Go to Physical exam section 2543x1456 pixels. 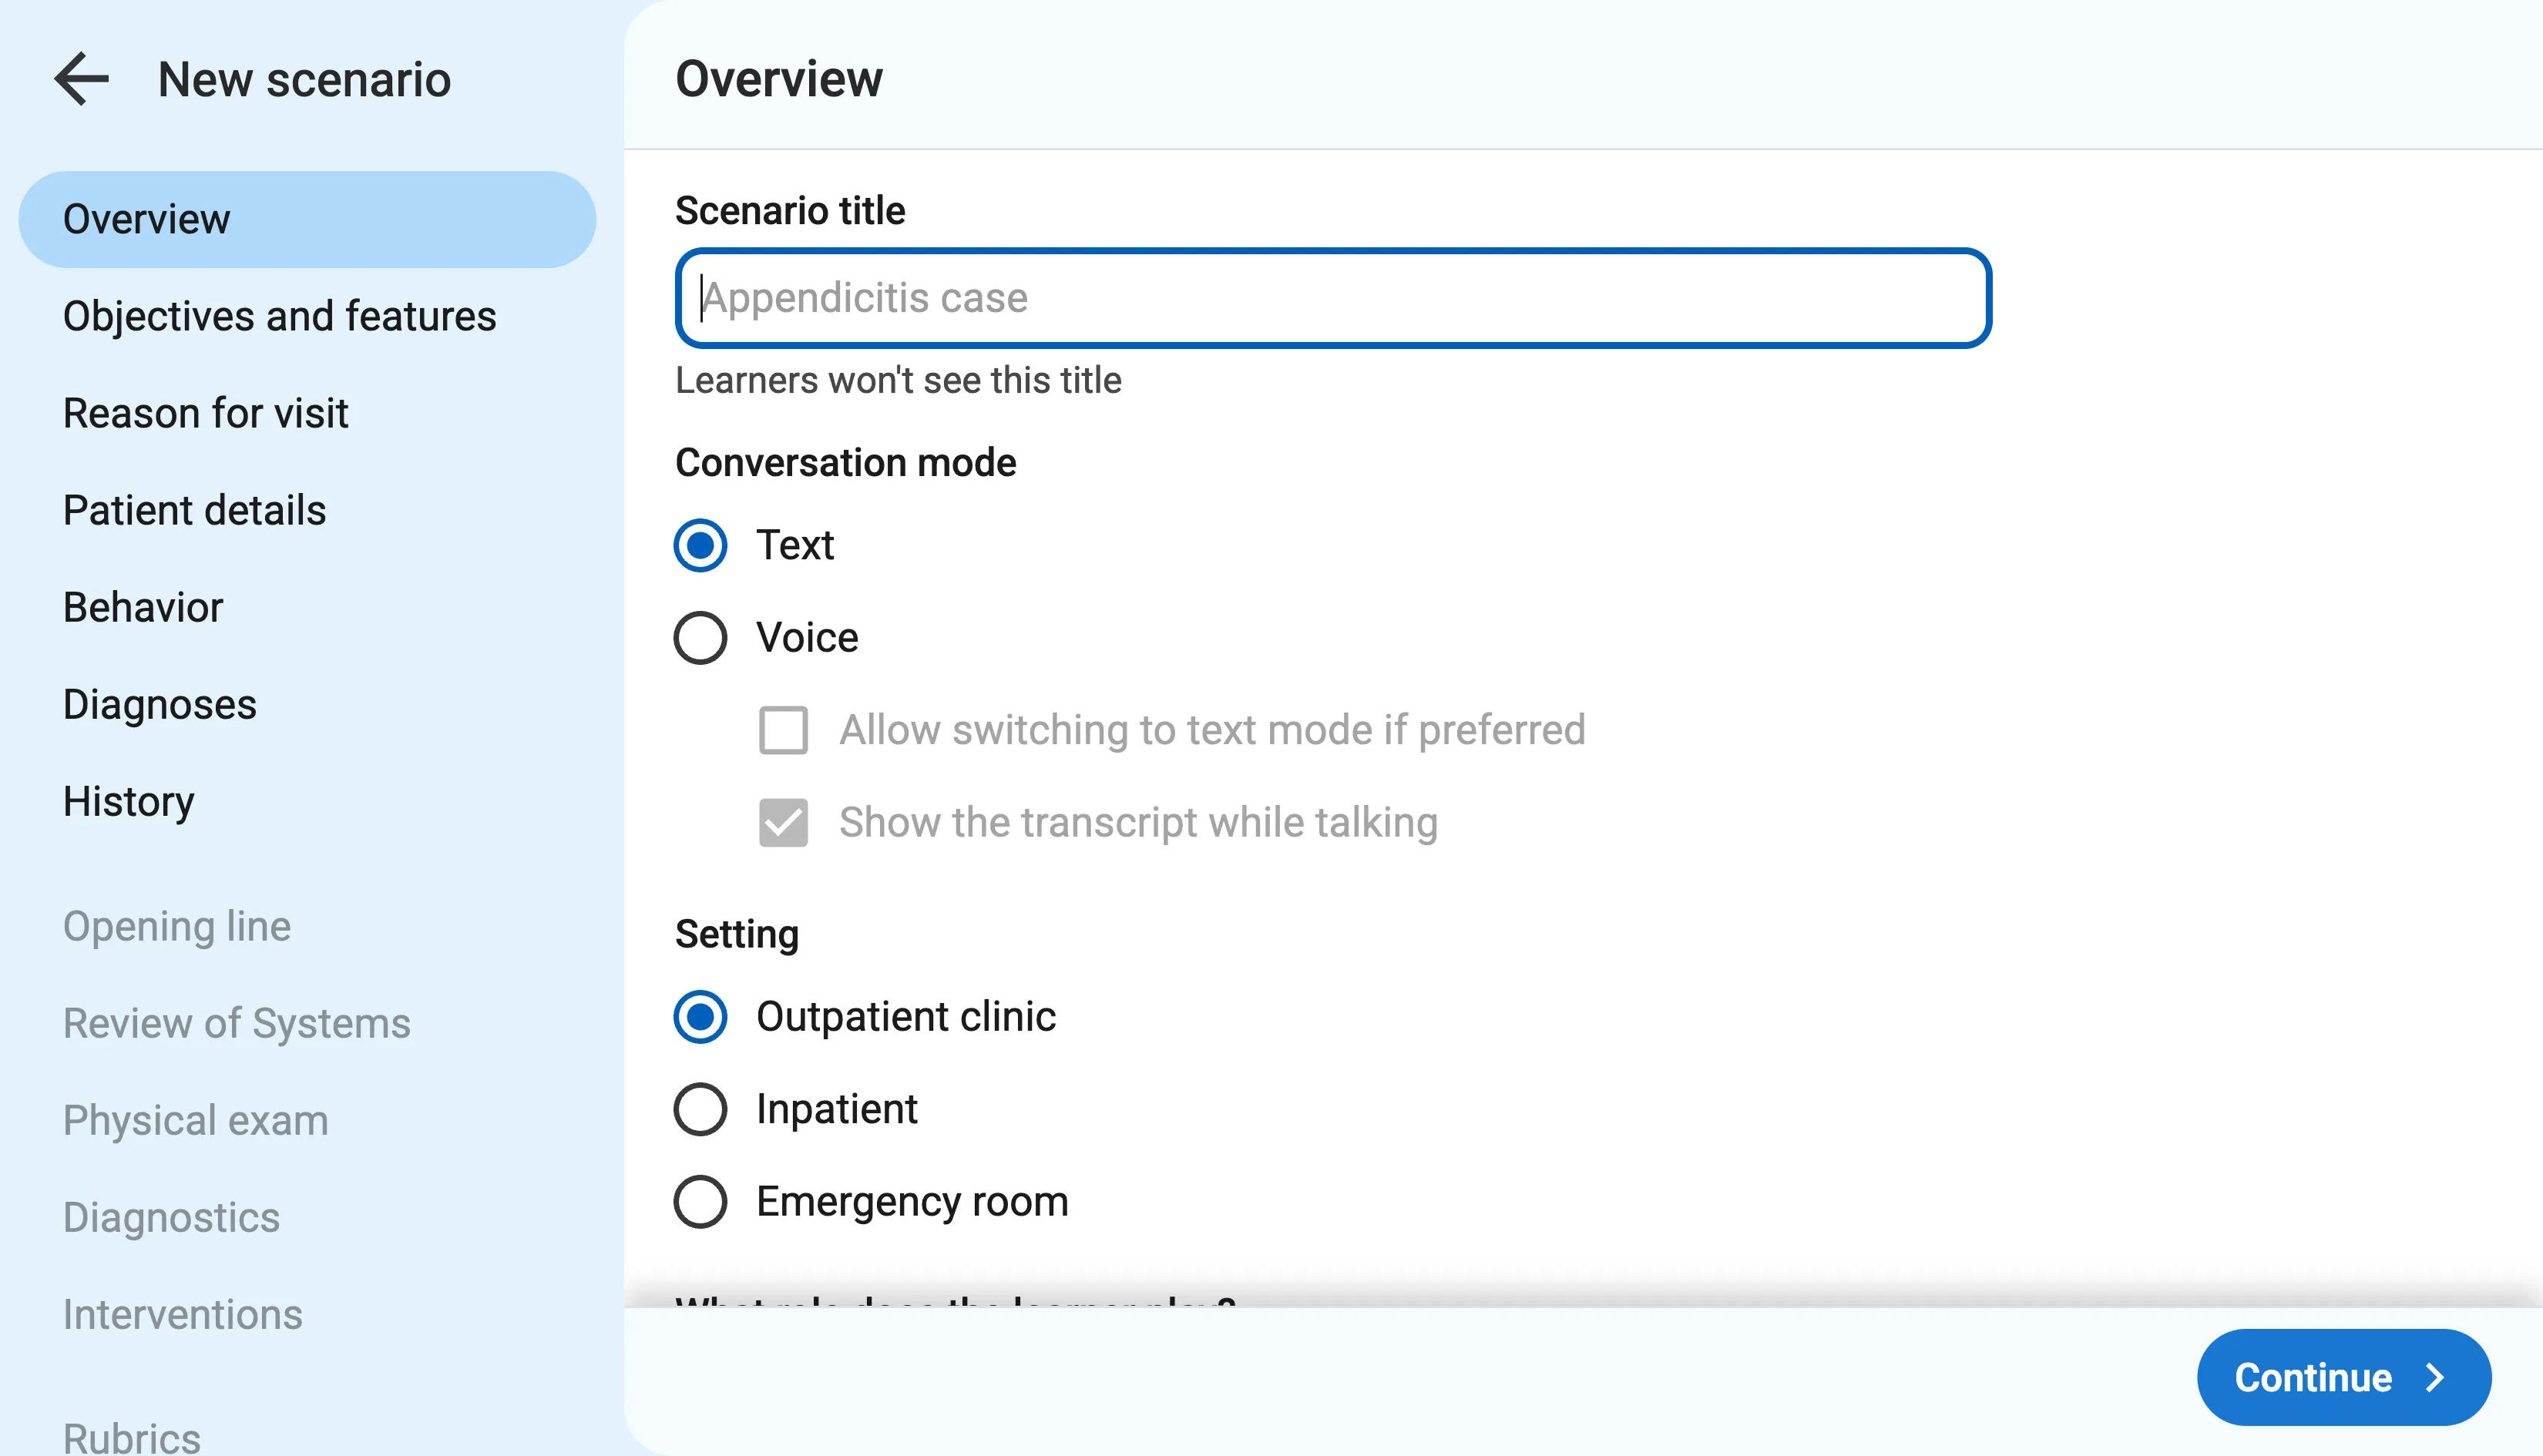pos(195,1120)
